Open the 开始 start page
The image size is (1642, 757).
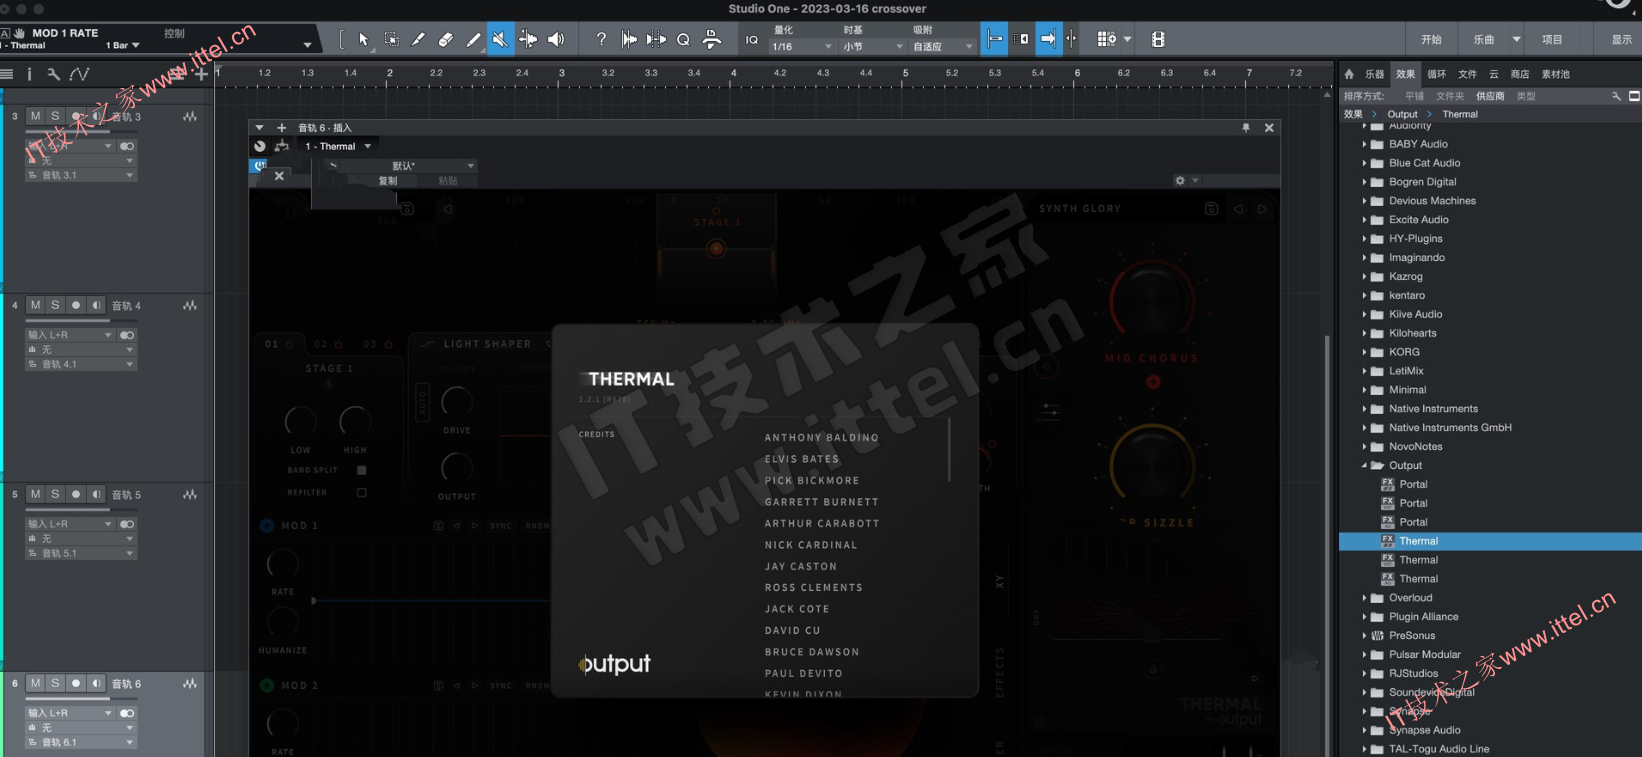(x=1432, y=40)
